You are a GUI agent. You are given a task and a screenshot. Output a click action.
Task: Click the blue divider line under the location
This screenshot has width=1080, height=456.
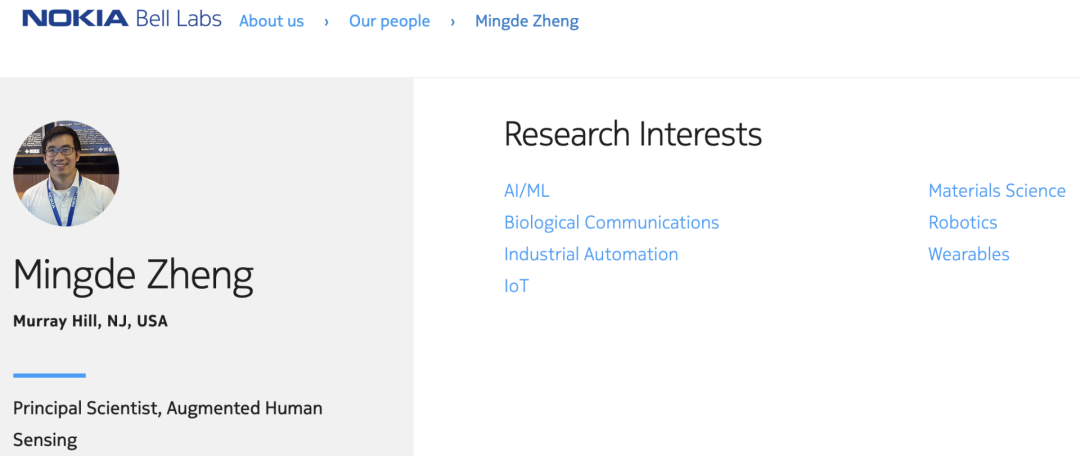click(x=49, y=376)
